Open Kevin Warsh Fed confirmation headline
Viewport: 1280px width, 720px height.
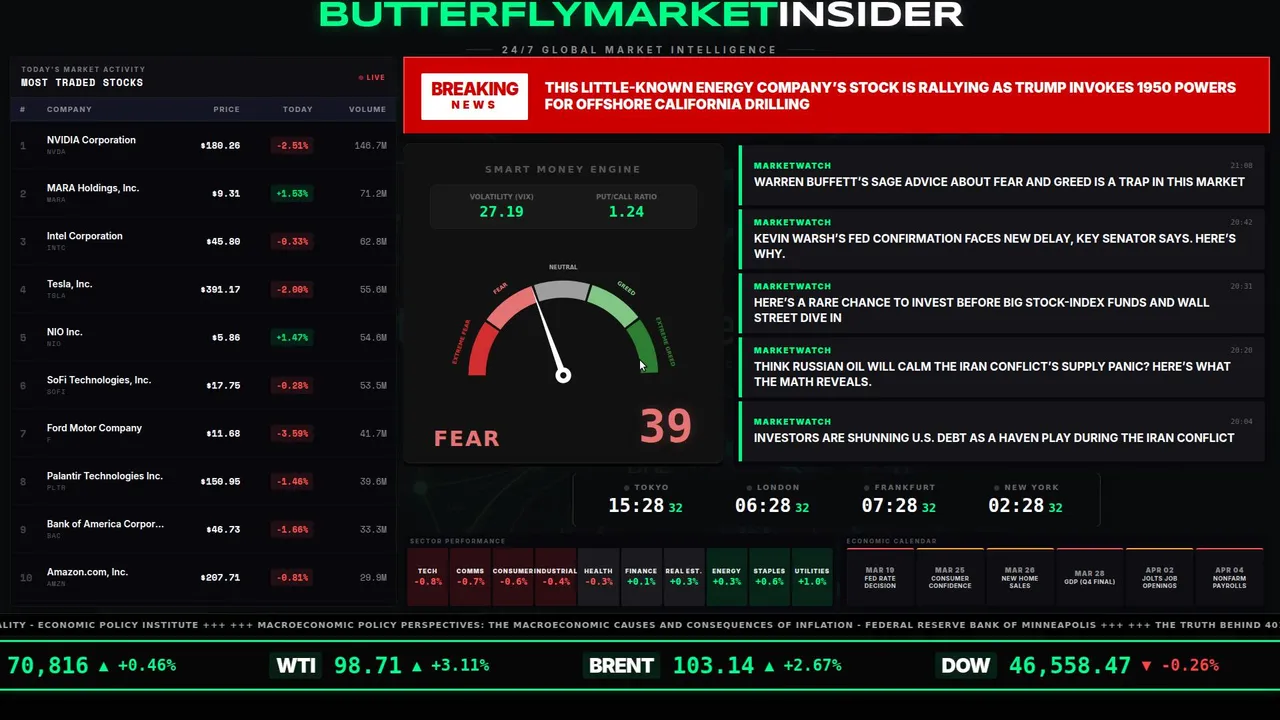(1002, 238)
